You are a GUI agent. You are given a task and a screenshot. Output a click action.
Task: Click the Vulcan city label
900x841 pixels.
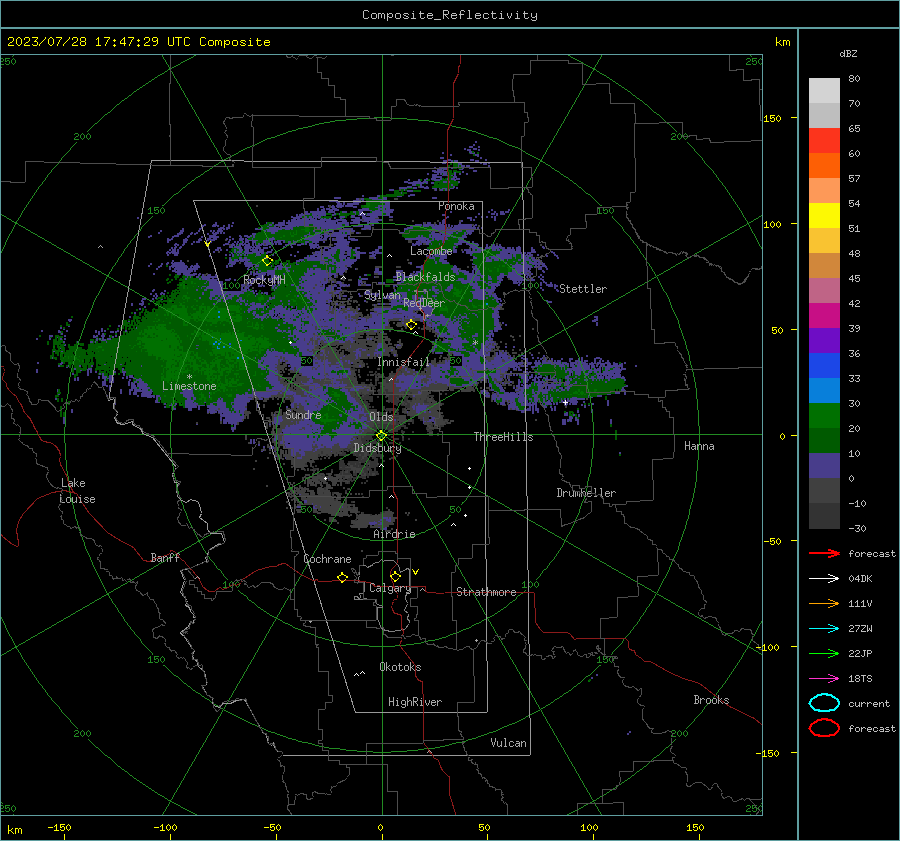click(x=509, y=743)
